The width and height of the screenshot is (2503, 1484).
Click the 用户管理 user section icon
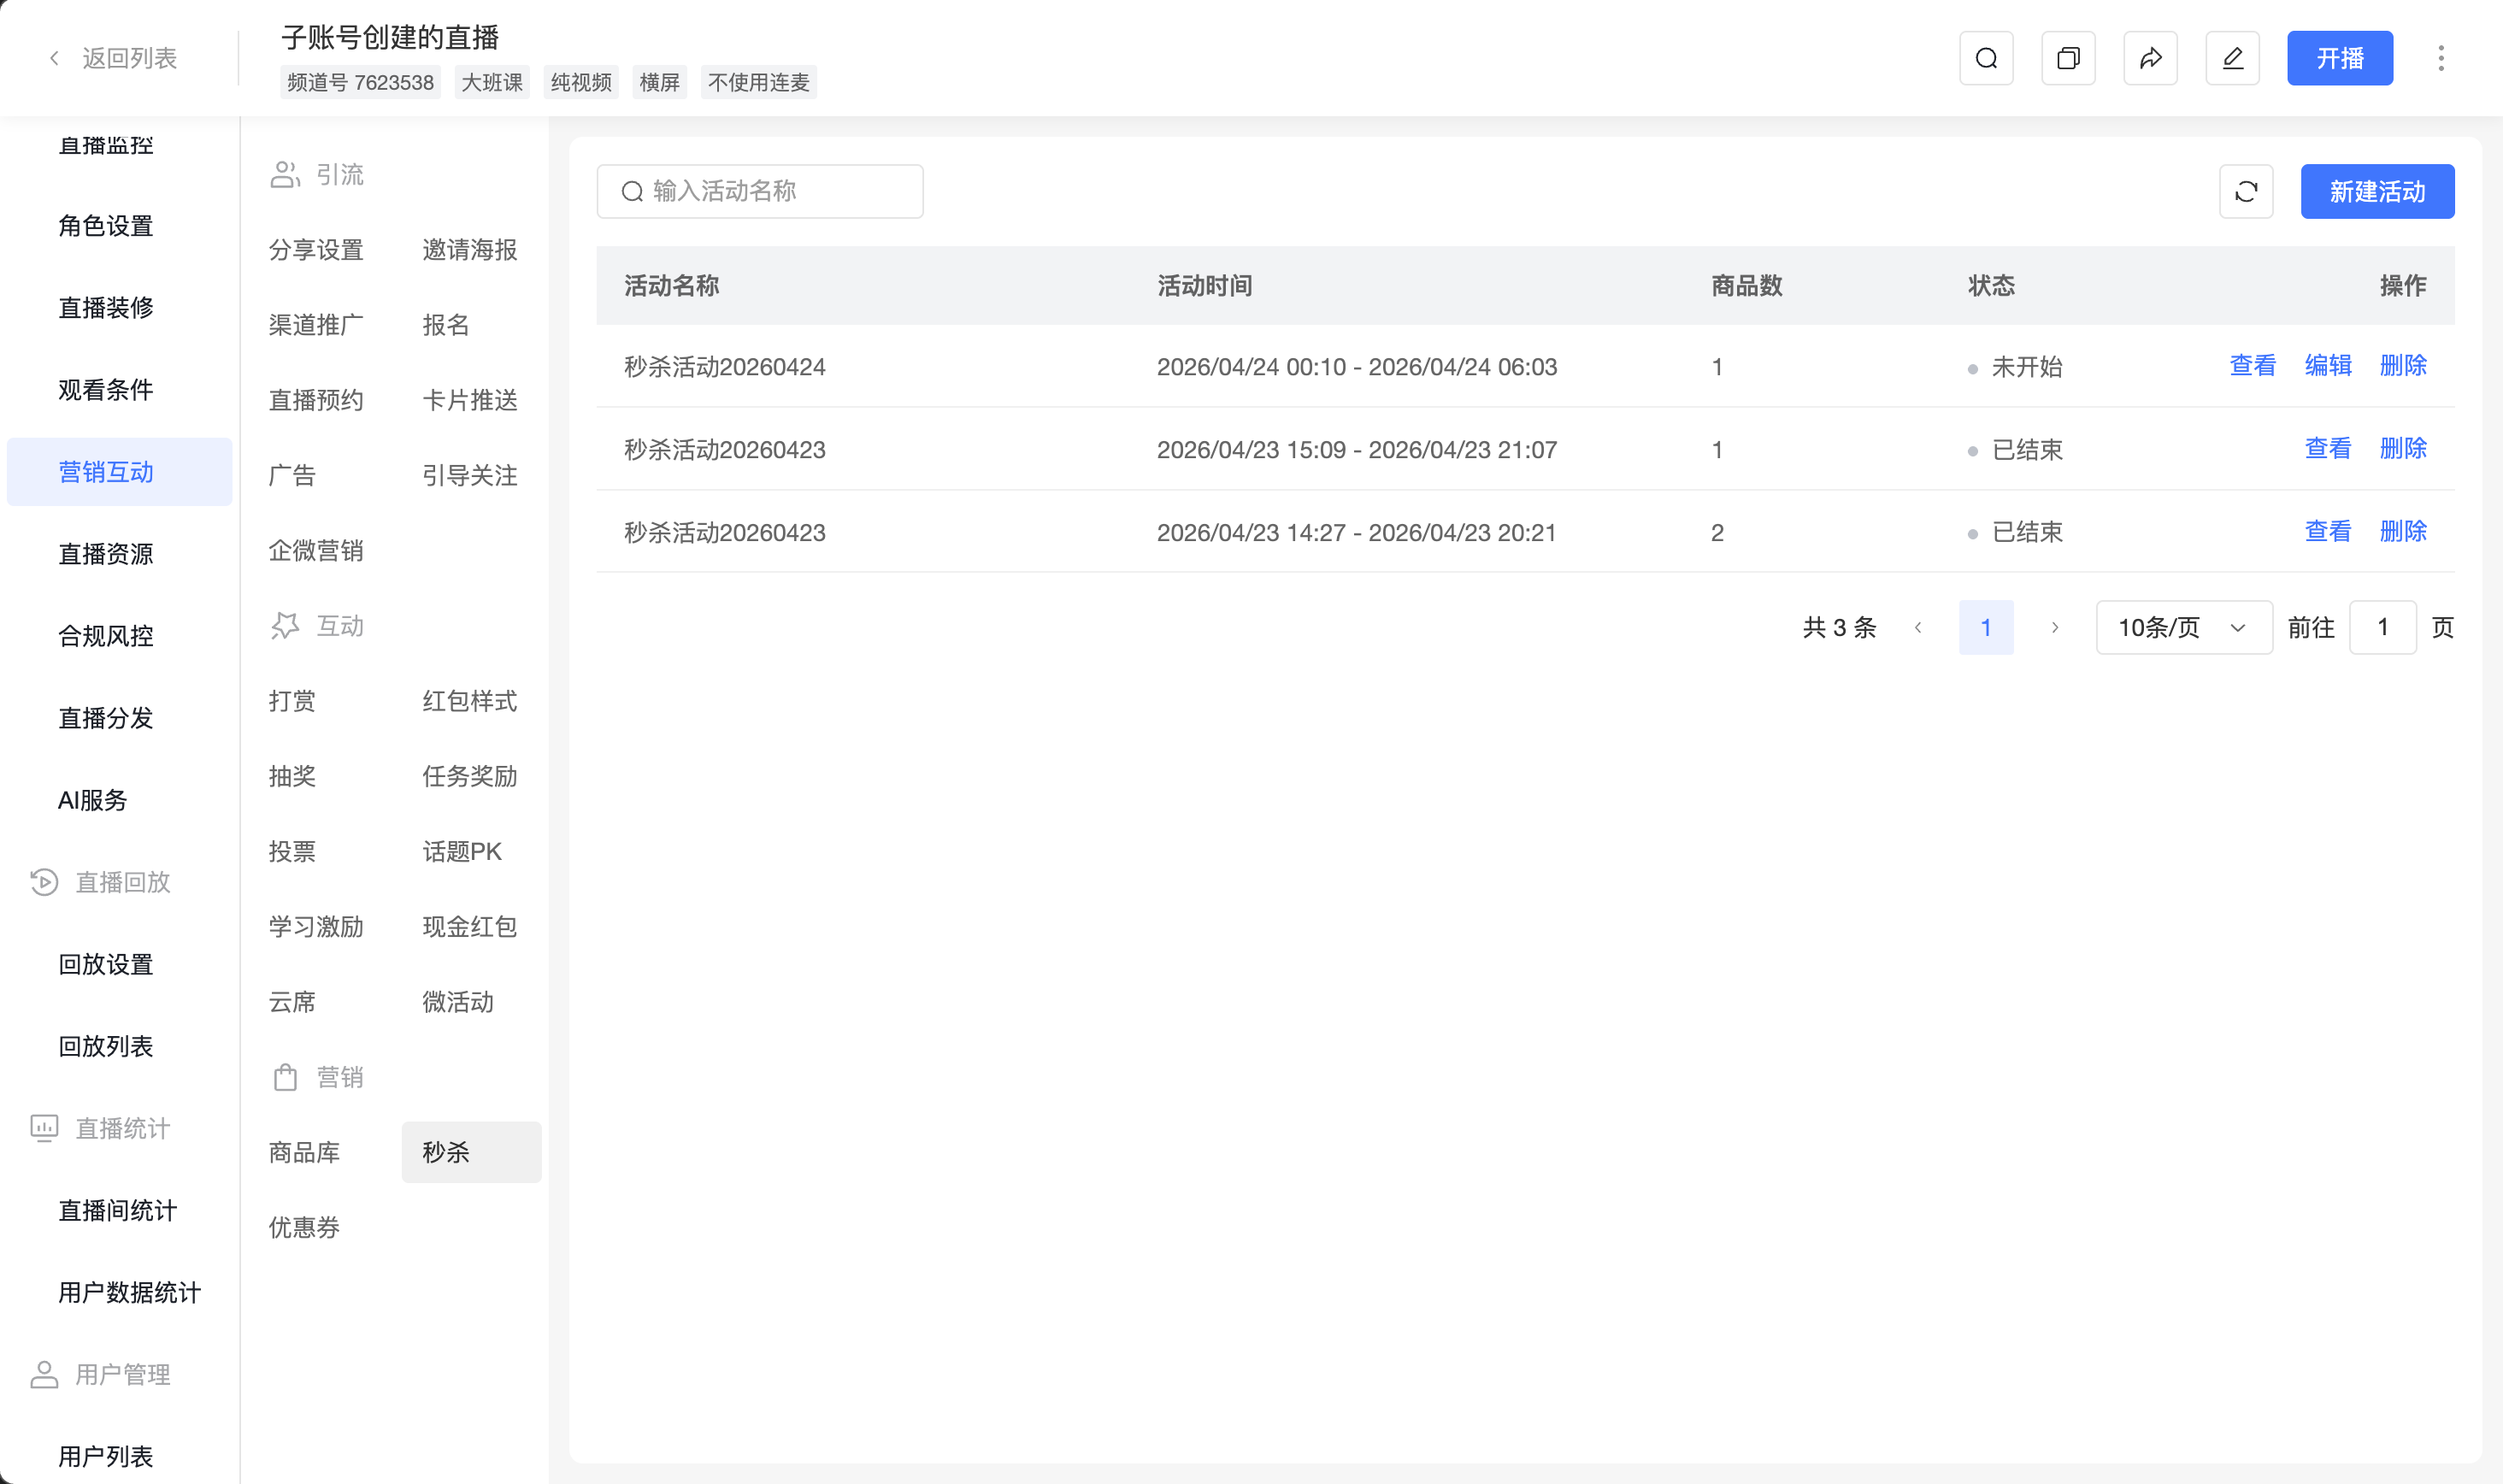(44, 1374)
